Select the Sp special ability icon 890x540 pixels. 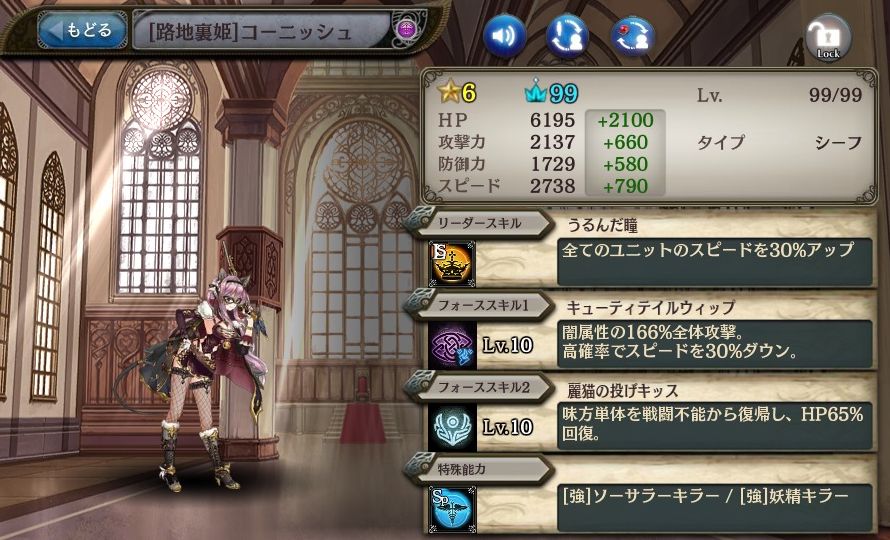pyautogui.click(x=452, y=509)
